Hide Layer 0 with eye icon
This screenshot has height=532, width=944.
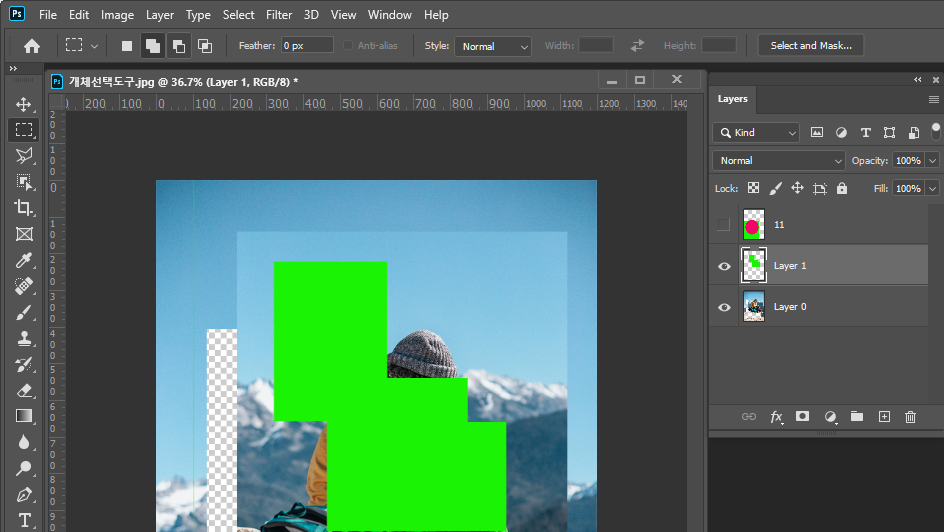(x=724, y=307)
